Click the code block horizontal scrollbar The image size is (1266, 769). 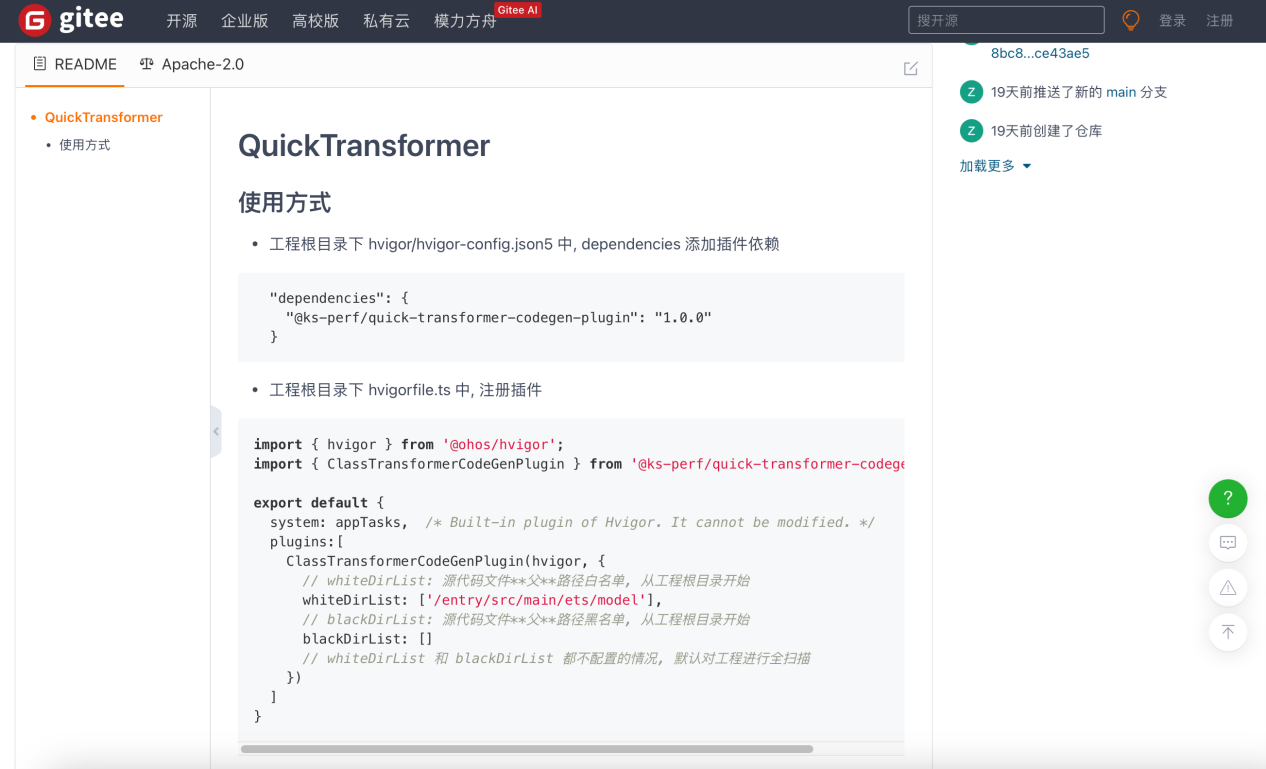pyautogui.click(x=527, y=749)
